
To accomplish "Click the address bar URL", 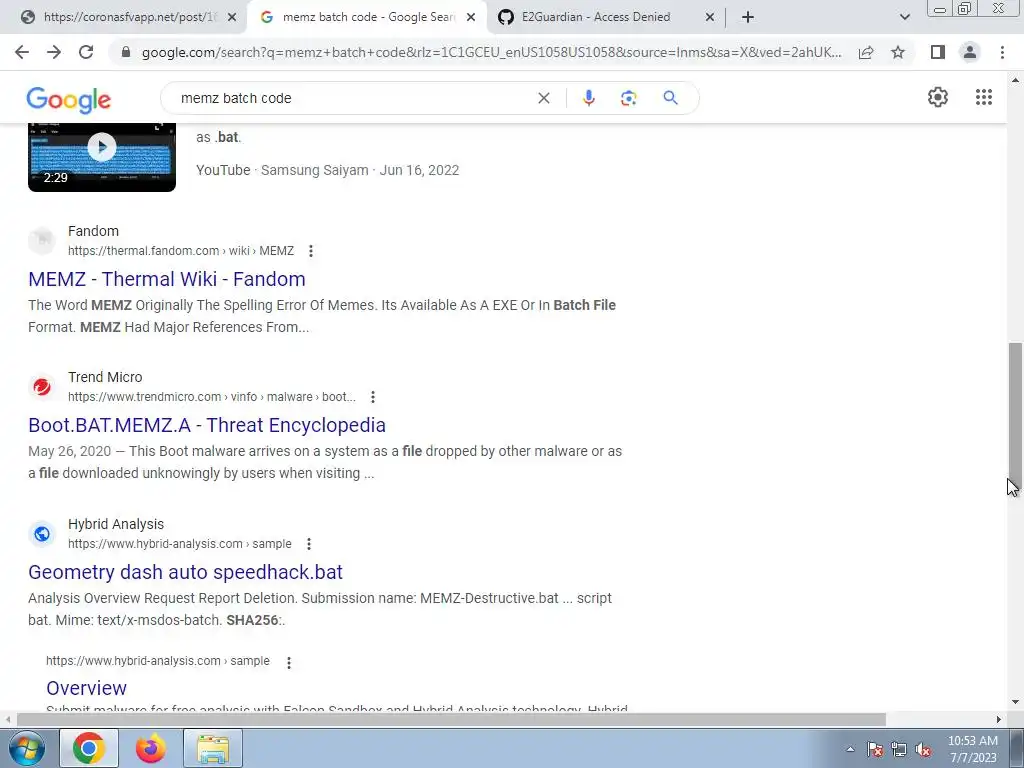I will click(x=491, y=52).
